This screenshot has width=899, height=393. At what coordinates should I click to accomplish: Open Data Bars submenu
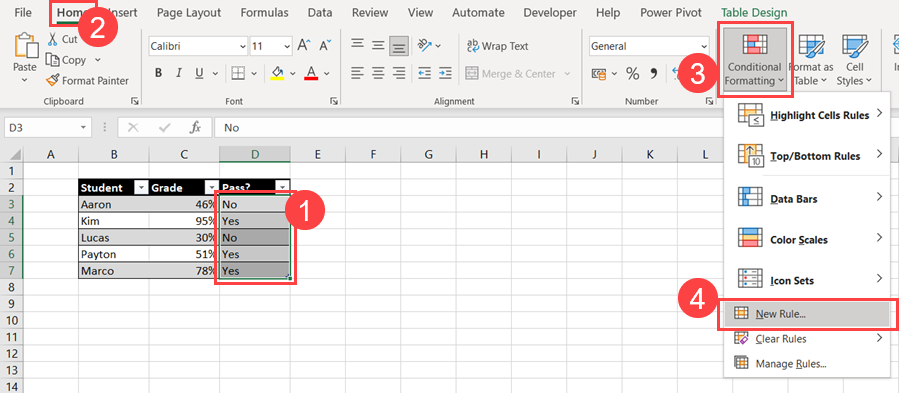click(x=807, y=199)
